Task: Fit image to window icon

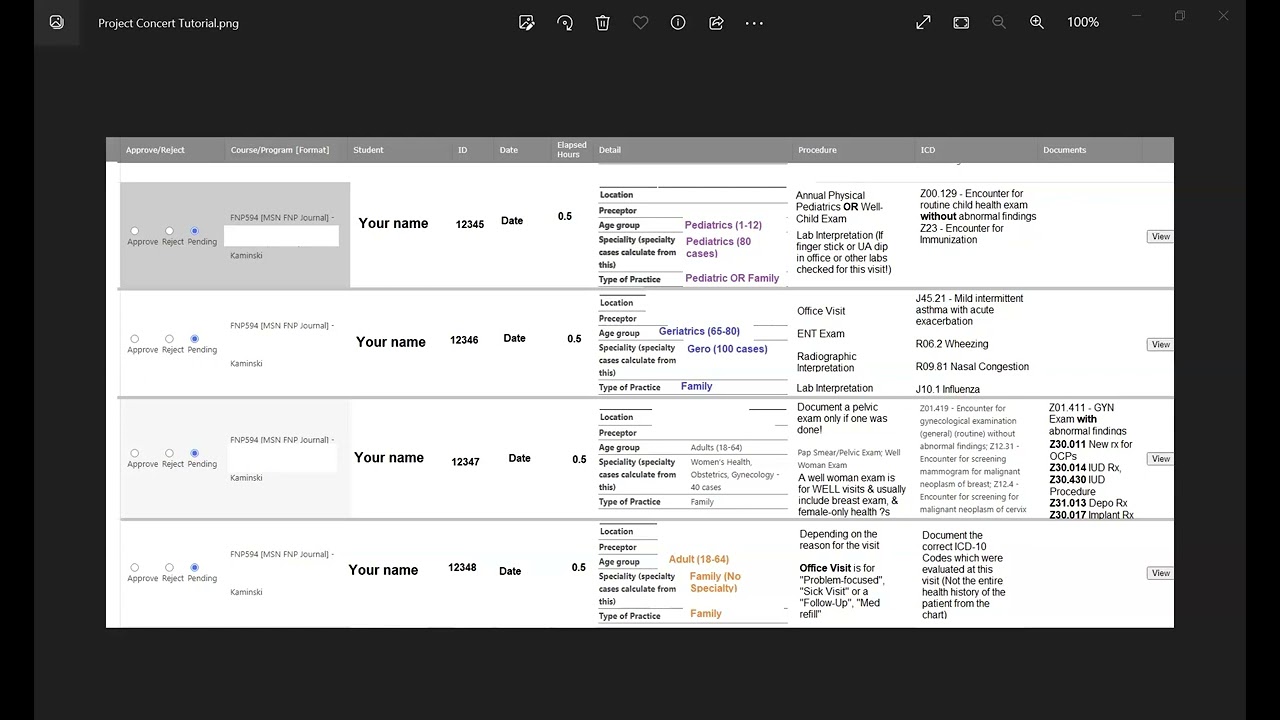Action: tap(961, 22)
